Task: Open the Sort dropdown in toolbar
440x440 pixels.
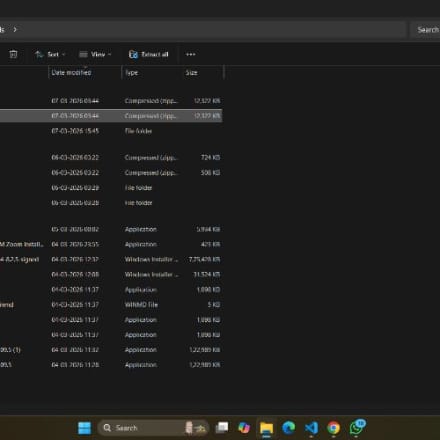Action: 50,54
